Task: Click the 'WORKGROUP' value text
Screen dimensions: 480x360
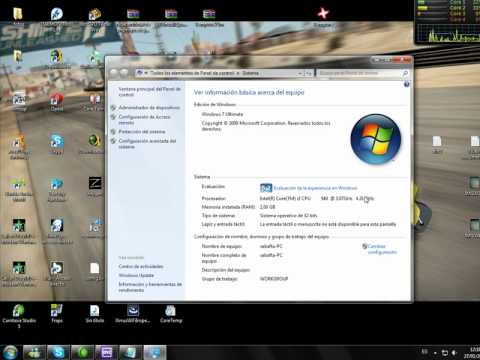Action: click(274, 279)
